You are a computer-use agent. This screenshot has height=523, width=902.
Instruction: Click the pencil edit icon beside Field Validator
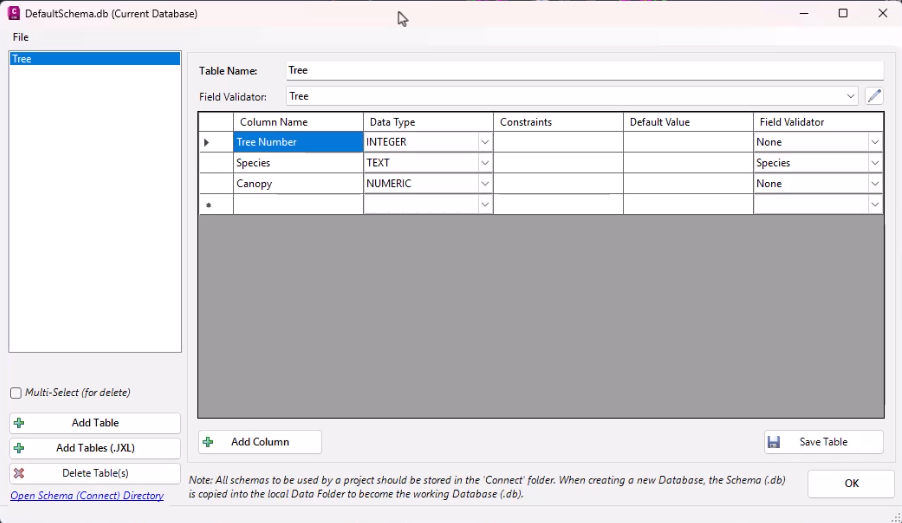[874, 96]
